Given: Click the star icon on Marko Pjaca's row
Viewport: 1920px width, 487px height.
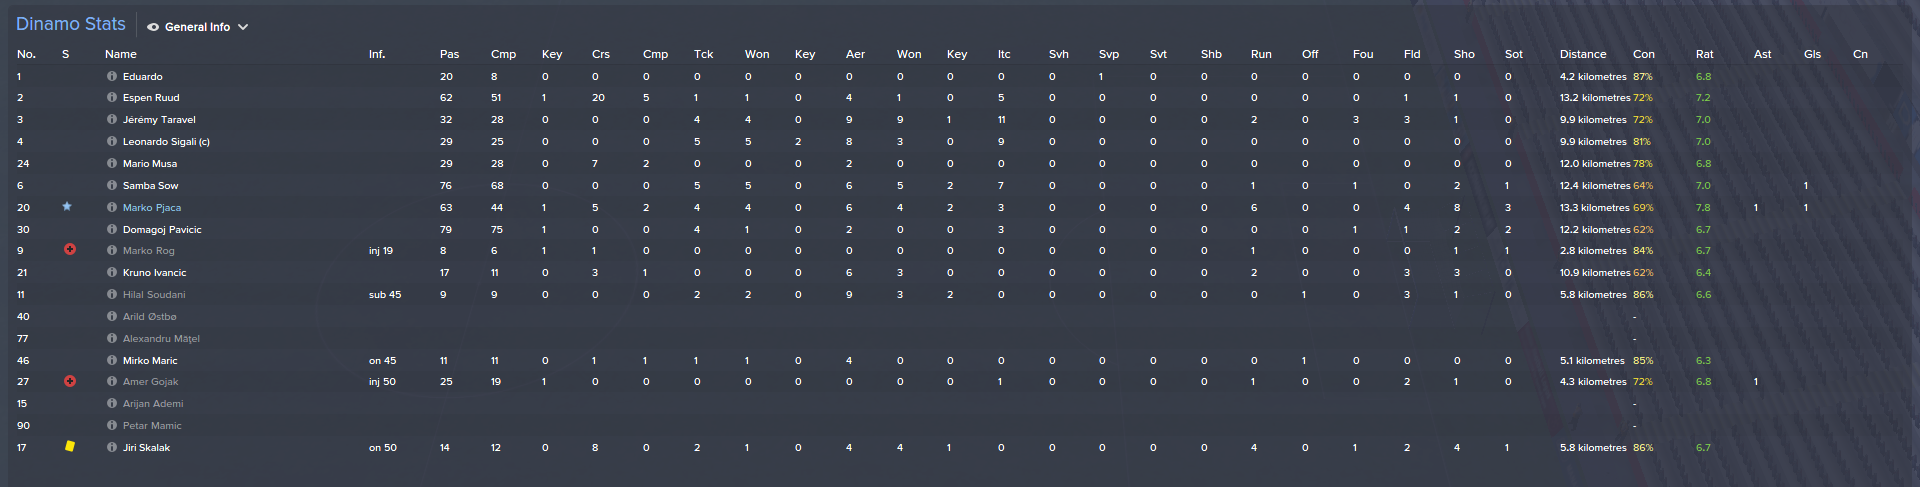Looking at the screenshot, I should click(x=67, y=207).
